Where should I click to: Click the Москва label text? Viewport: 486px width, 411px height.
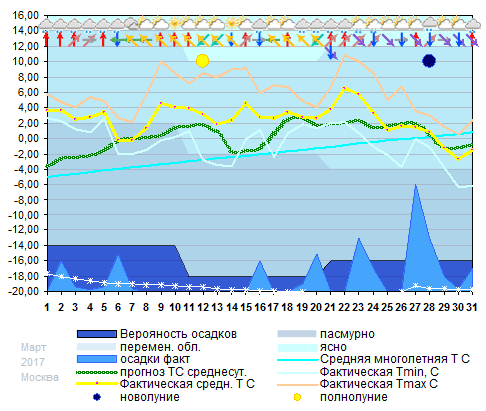40,377
